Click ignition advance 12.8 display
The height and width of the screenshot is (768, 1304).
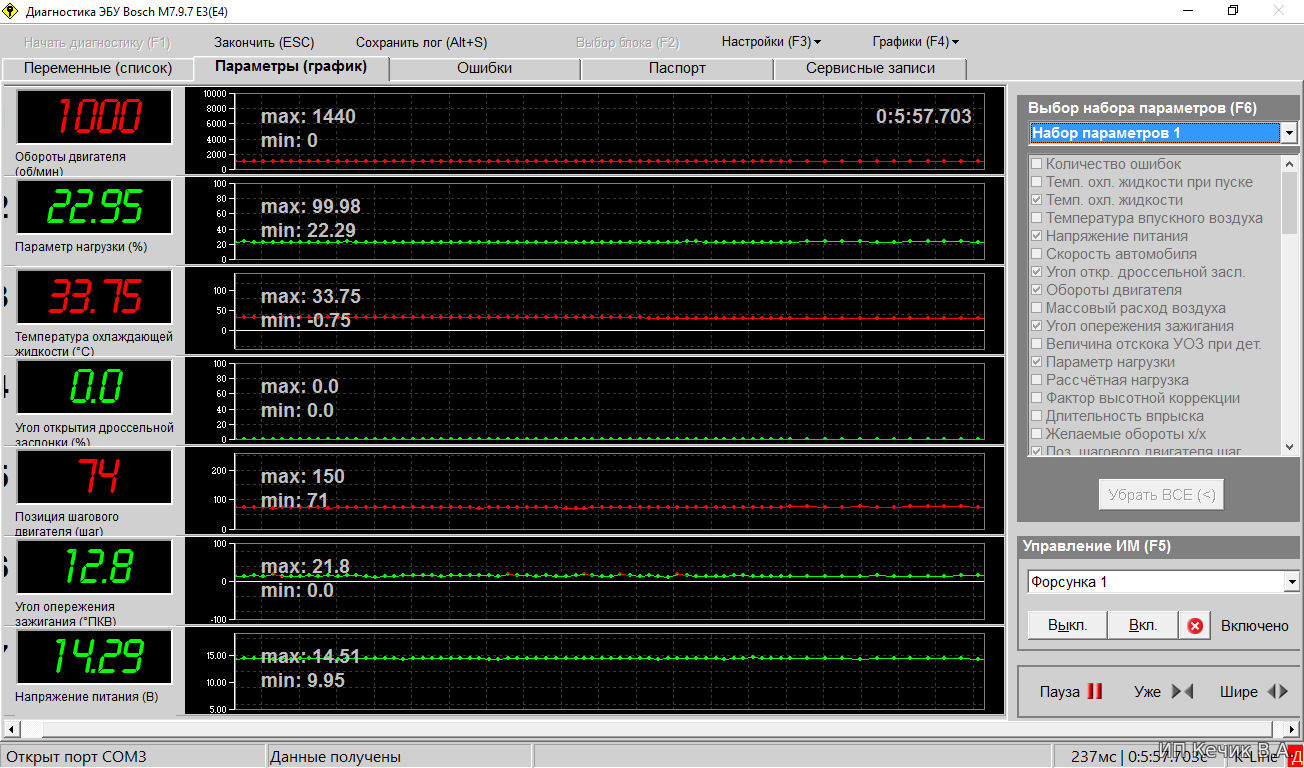pos(95,567)
